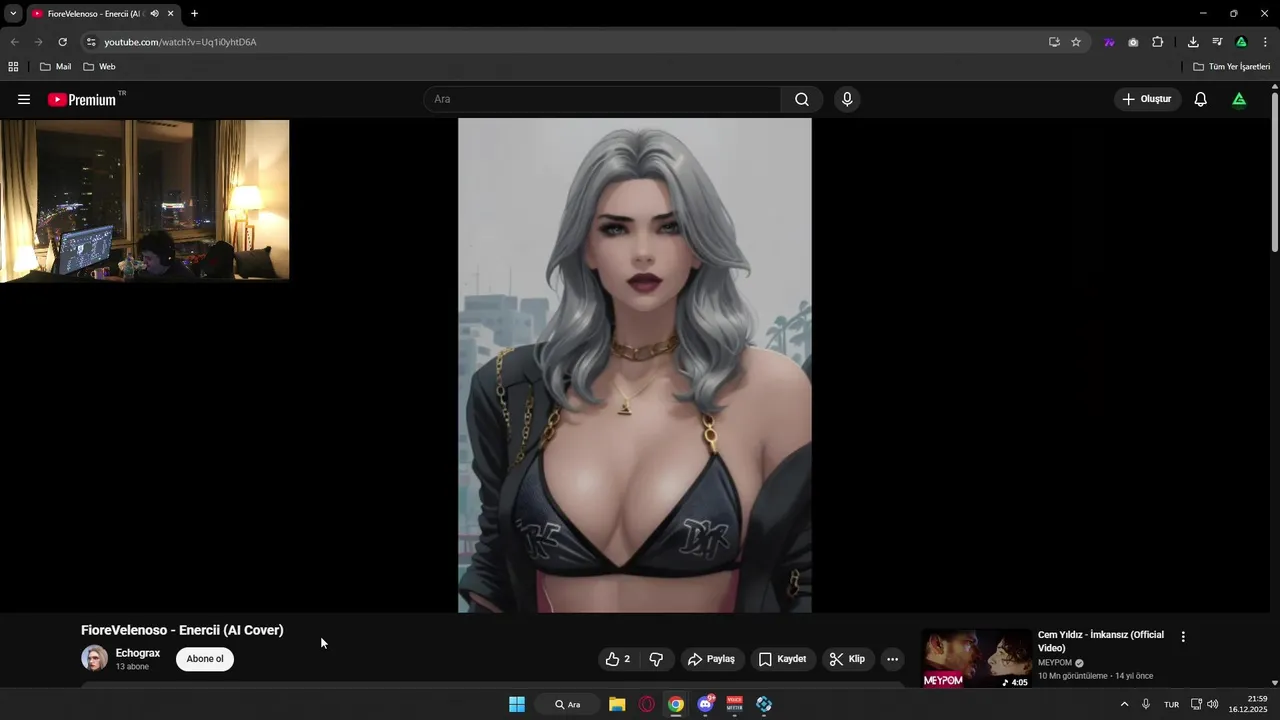Screen dimensions: 1280x720
Task: Reload the page in Chrome
Action: click(62, 42)
